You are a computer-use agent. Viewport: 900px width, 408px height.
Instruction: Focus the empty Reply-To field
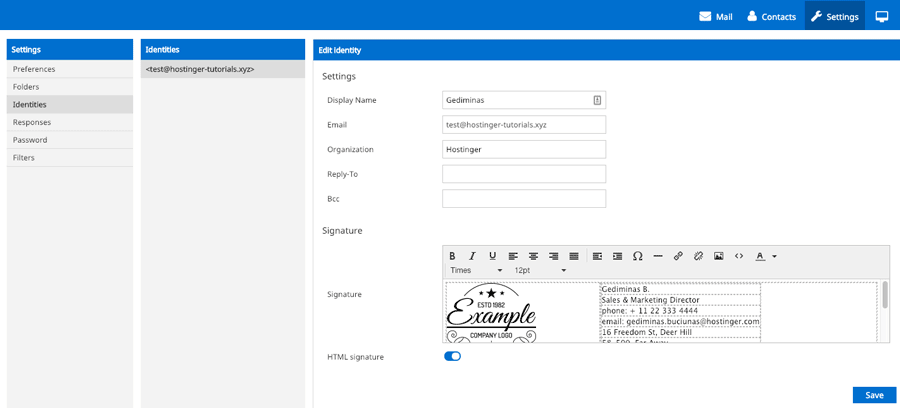tap(524, 174)
